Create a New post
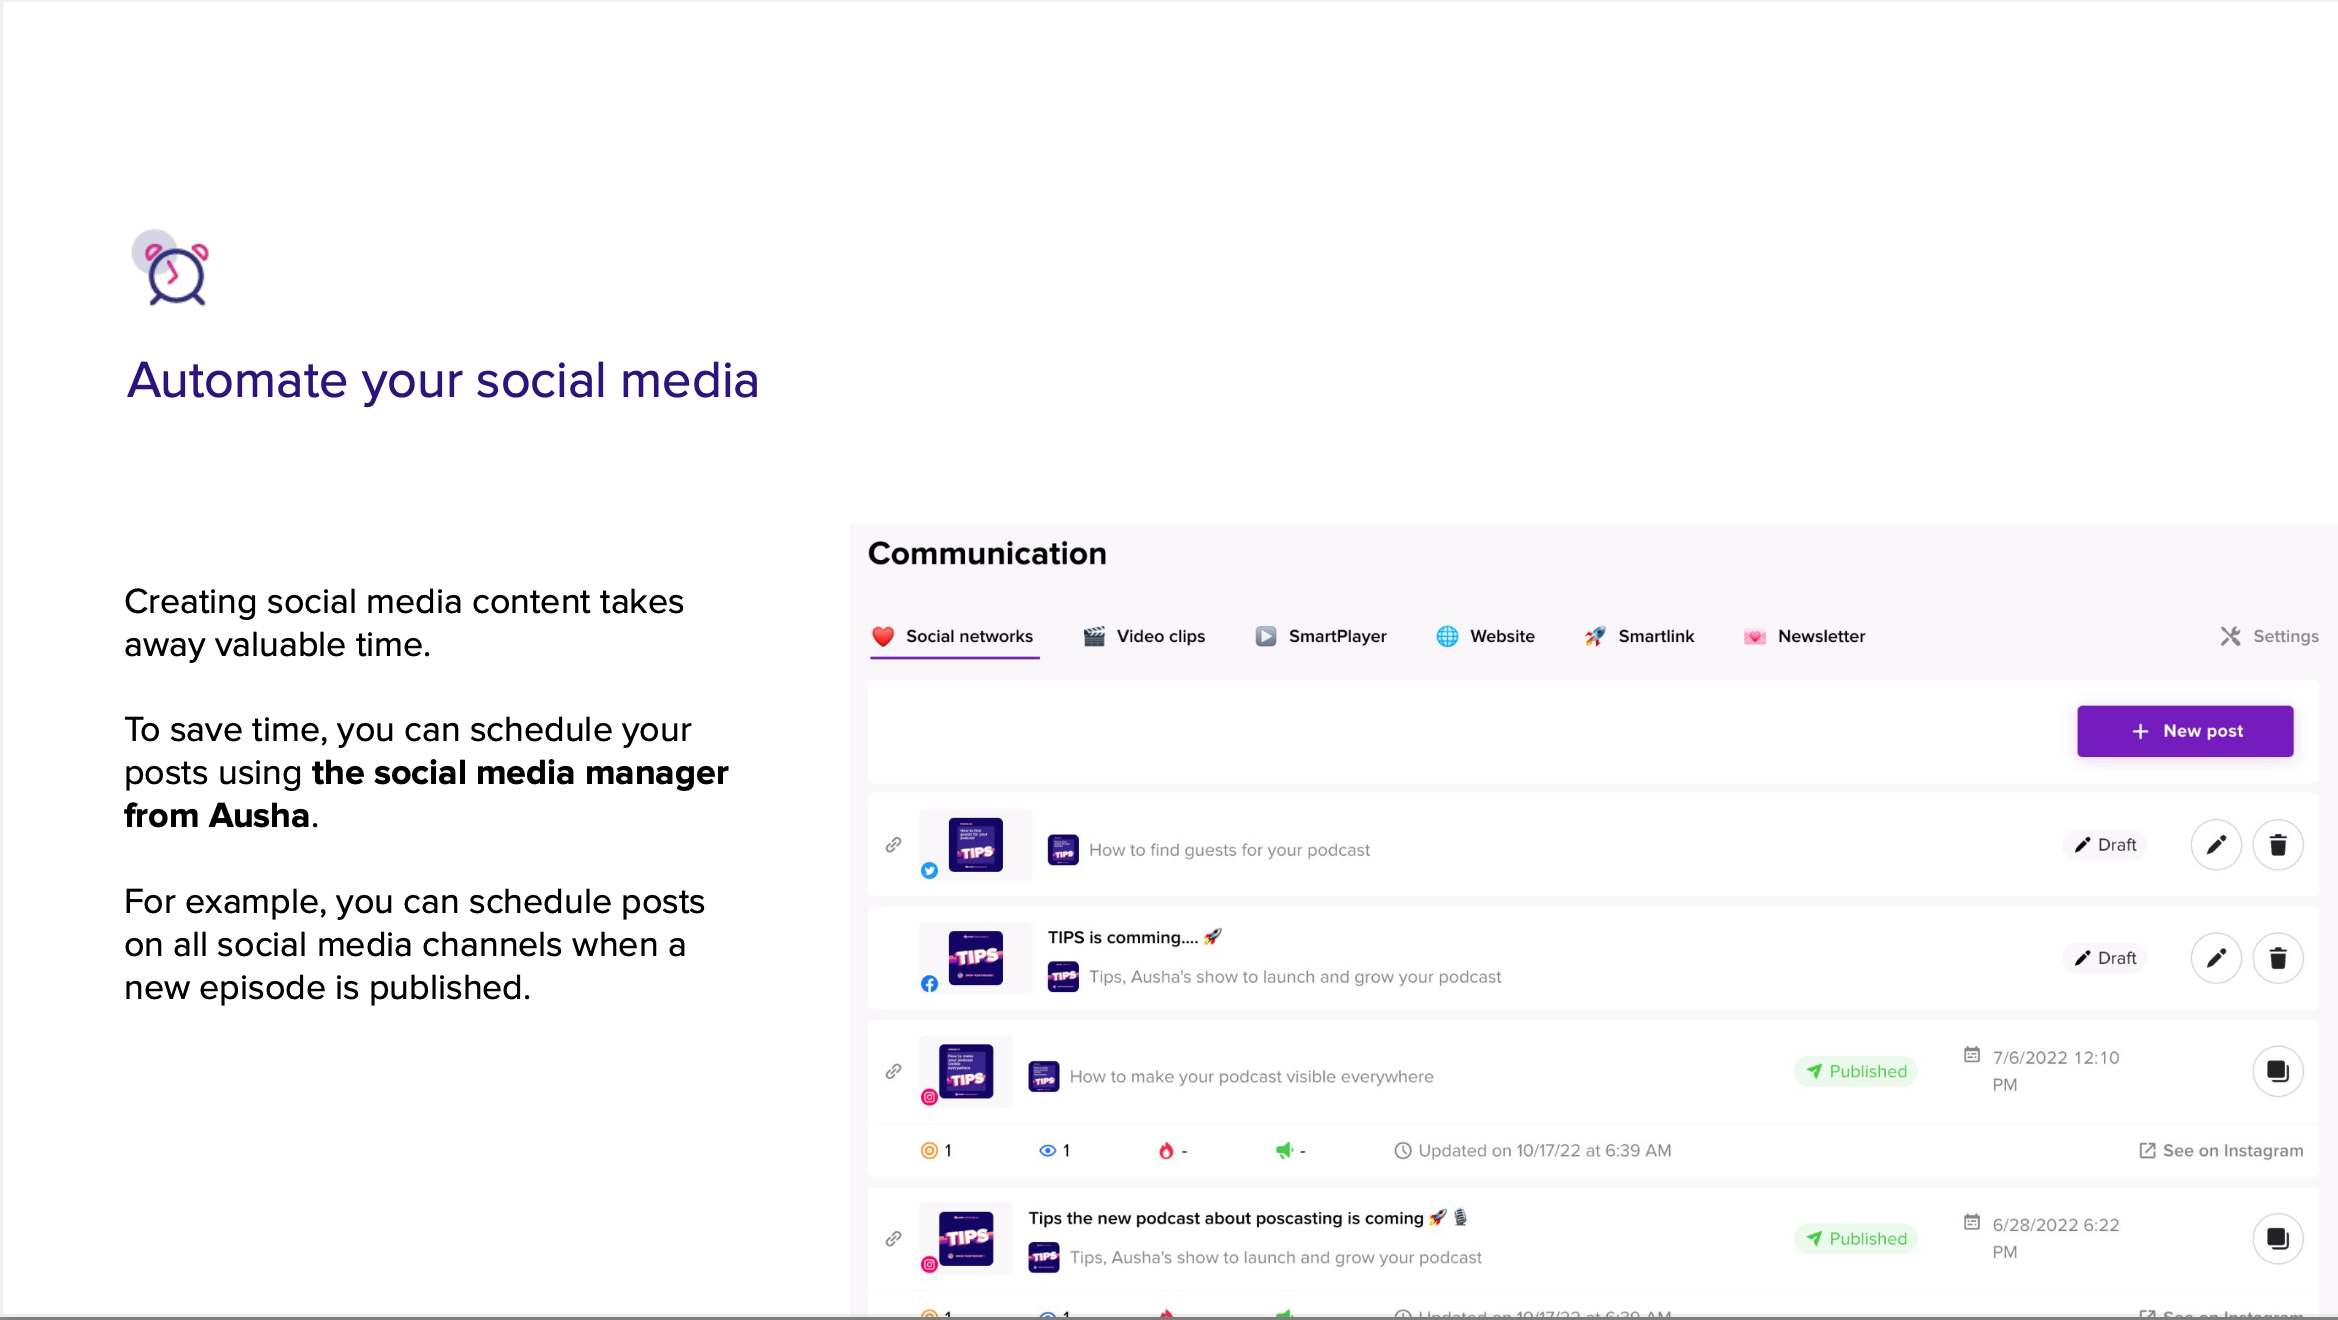The width and height of the screenshot is (2338, 1320). [x=2185, y=731]
